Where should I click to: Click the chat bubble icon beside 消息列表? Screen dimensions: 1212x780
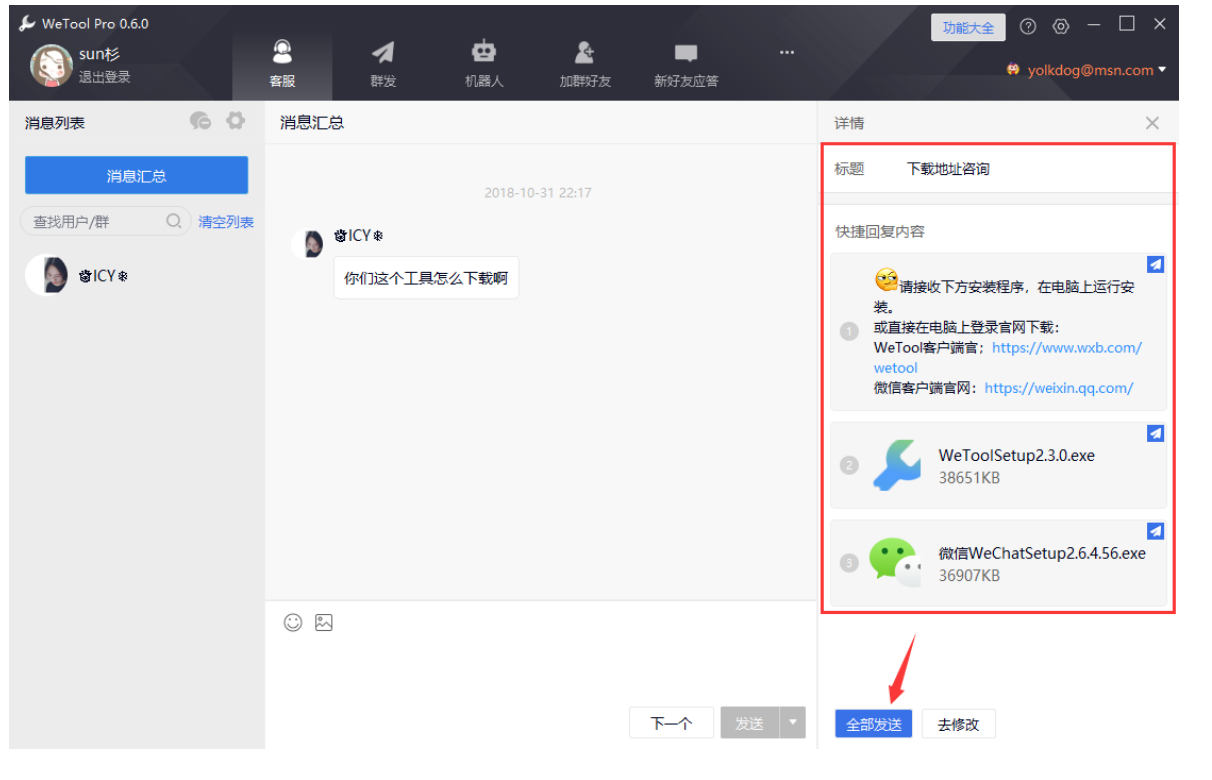click(x=200, y=121)
